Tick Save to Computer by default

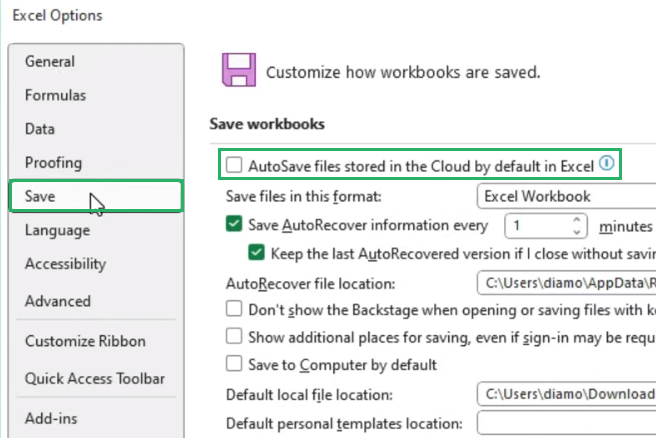(x=234, y=364)
